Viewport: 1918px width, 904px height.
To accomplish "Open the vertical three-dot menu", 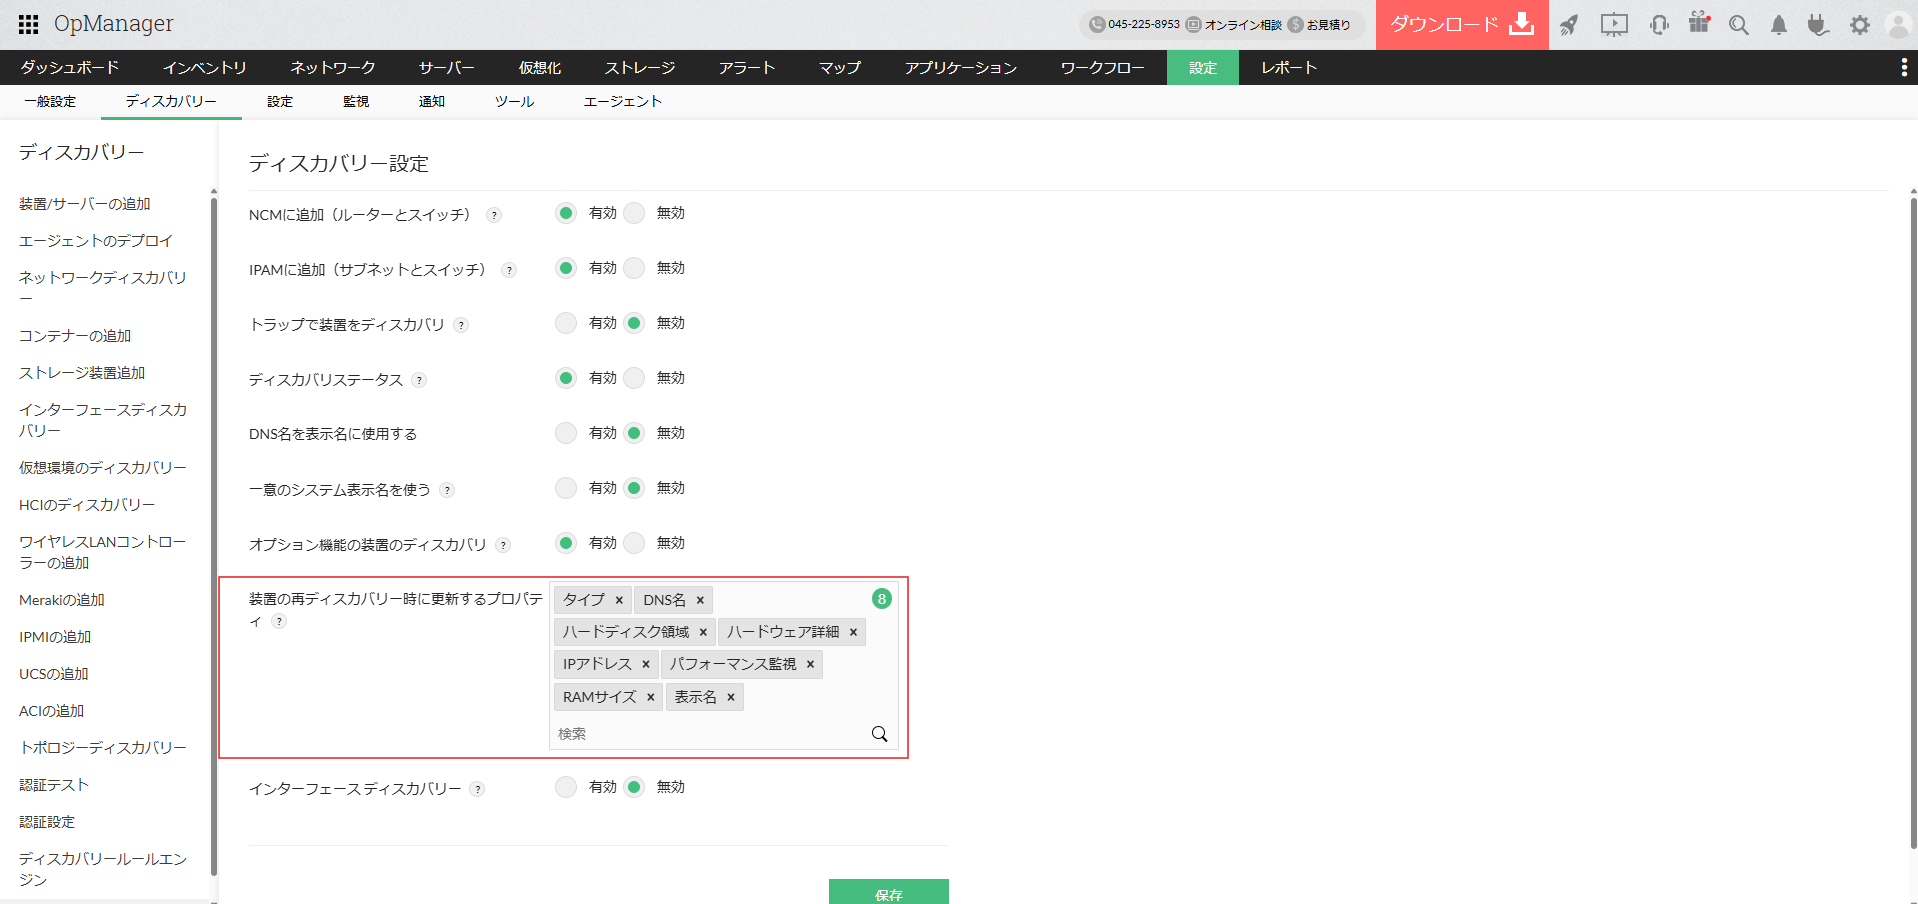I will [x=1903, y=67].
